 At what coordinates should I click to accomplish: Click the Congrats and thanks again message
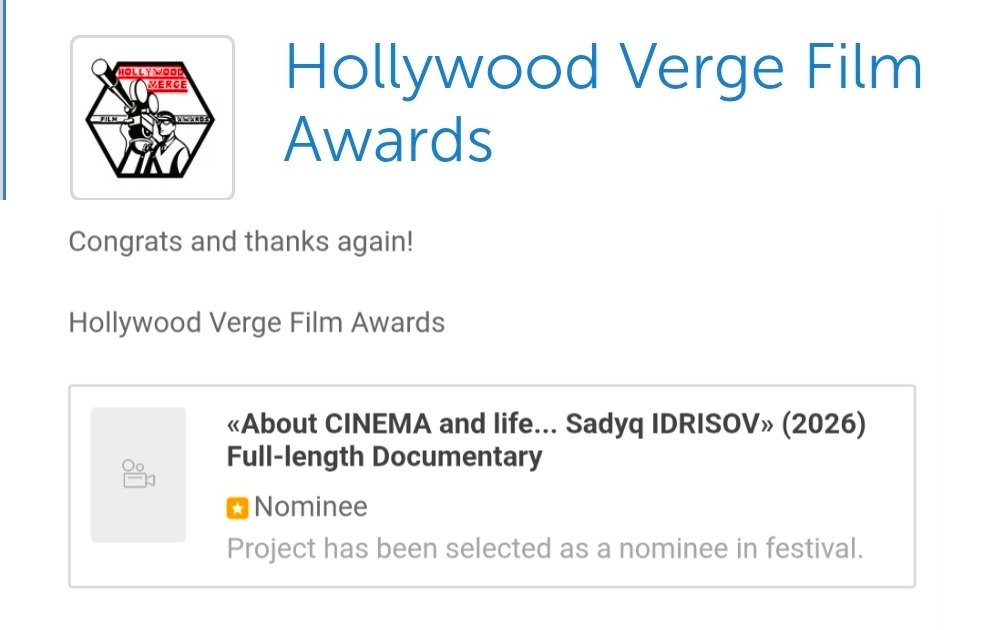click(241, 242)
